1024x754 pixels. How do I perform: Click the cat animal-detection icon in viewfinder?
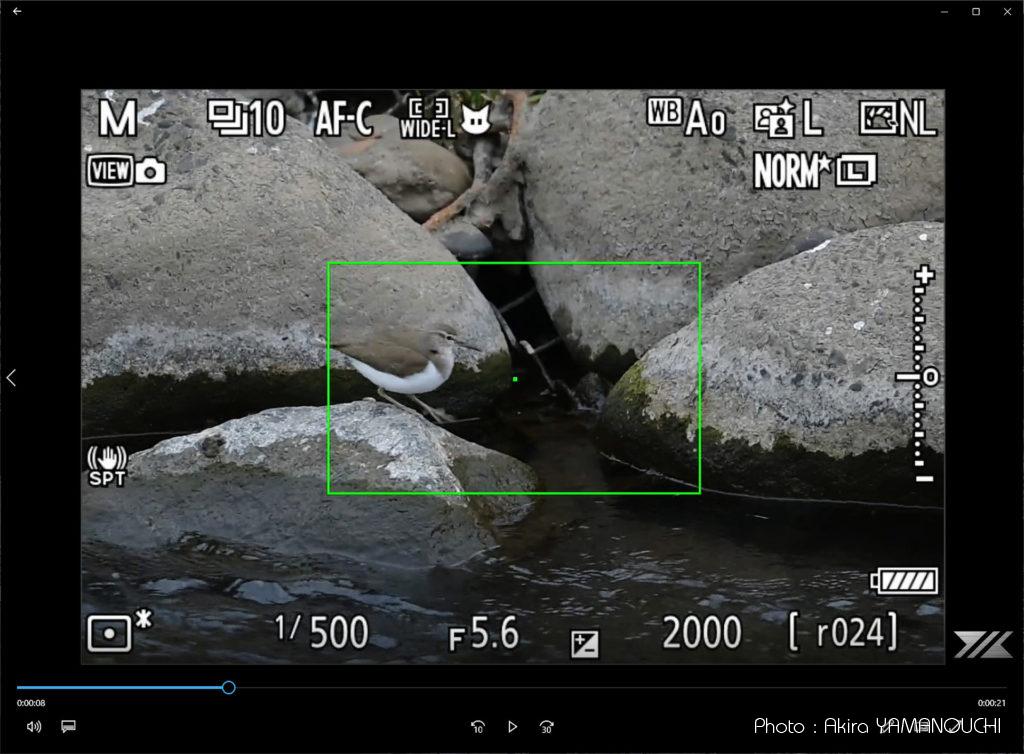(x=474, y=120)
